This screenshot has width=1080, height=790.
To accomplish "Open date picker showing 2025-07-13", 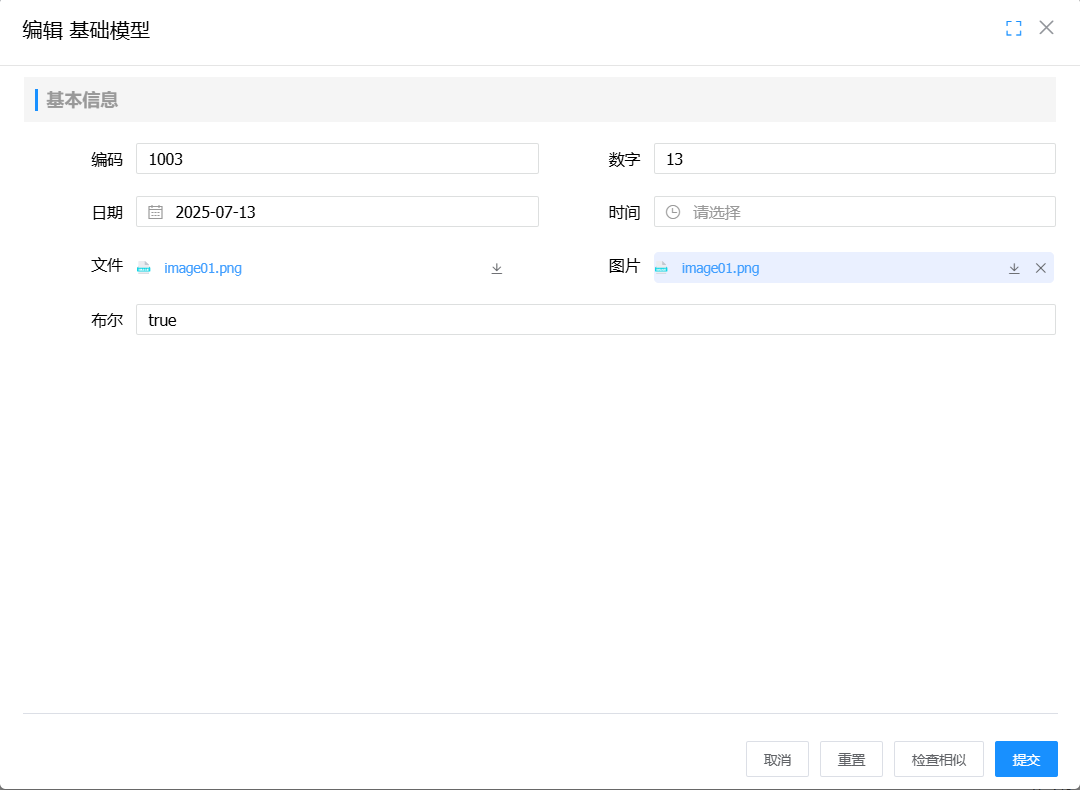I will coord(350,212).
